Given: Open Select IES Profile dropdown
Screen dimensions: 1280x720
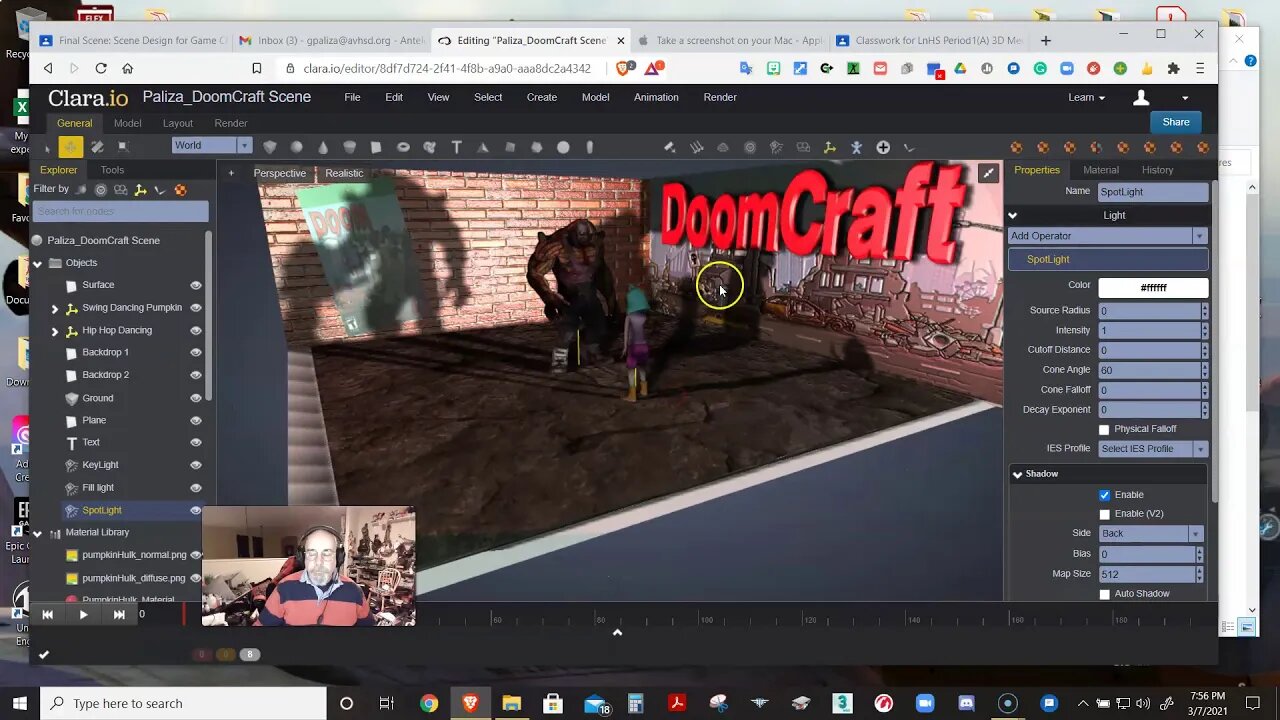Looking at the screenshot, I should (1153, 449).
